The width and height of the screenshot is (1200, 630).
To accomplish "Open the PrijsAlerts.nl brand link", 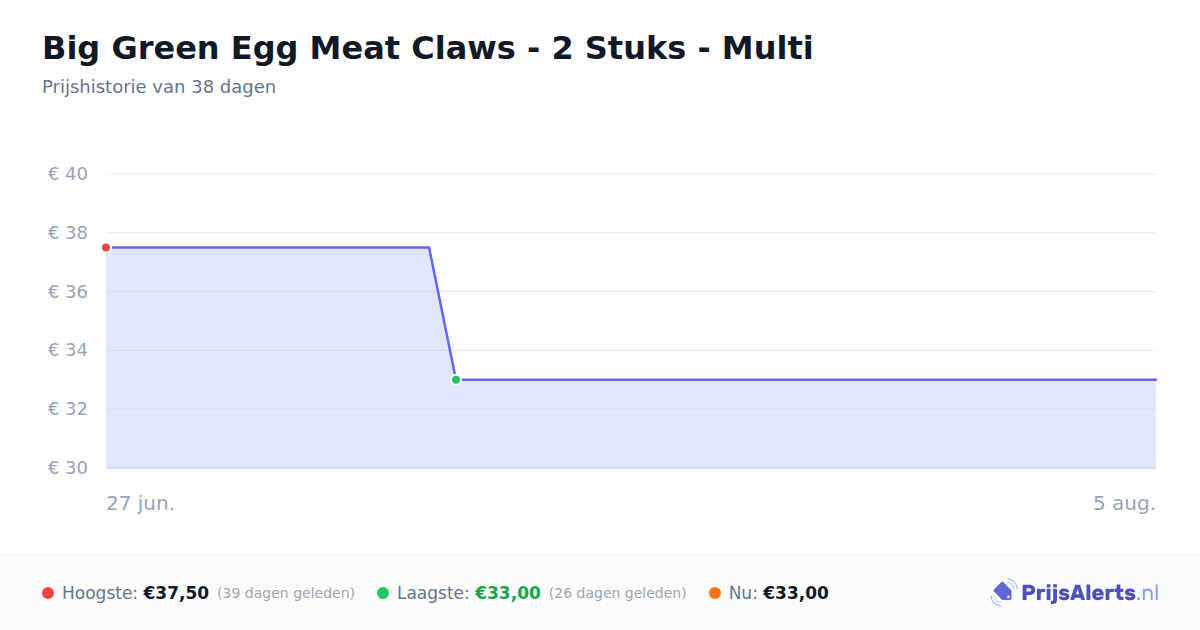I will click(x=1075, y=593).
